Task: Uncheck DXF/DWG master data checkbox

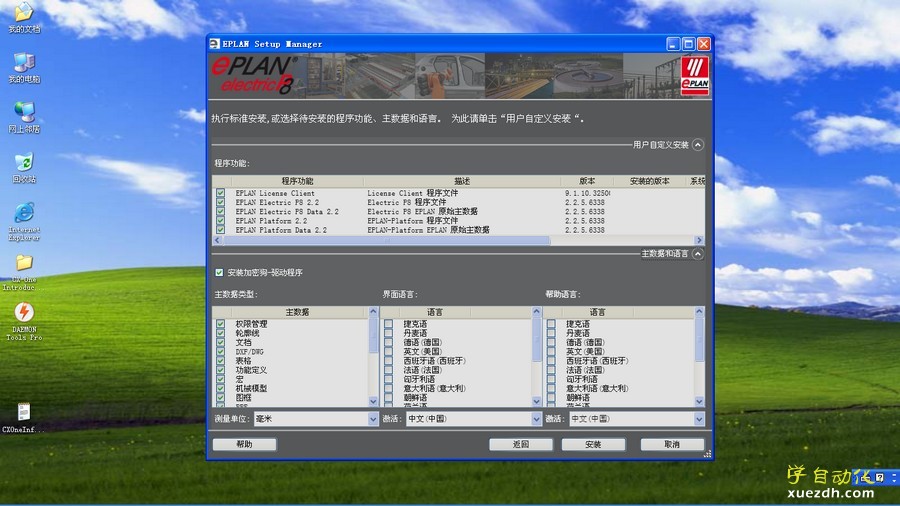Action: point(220,352)
